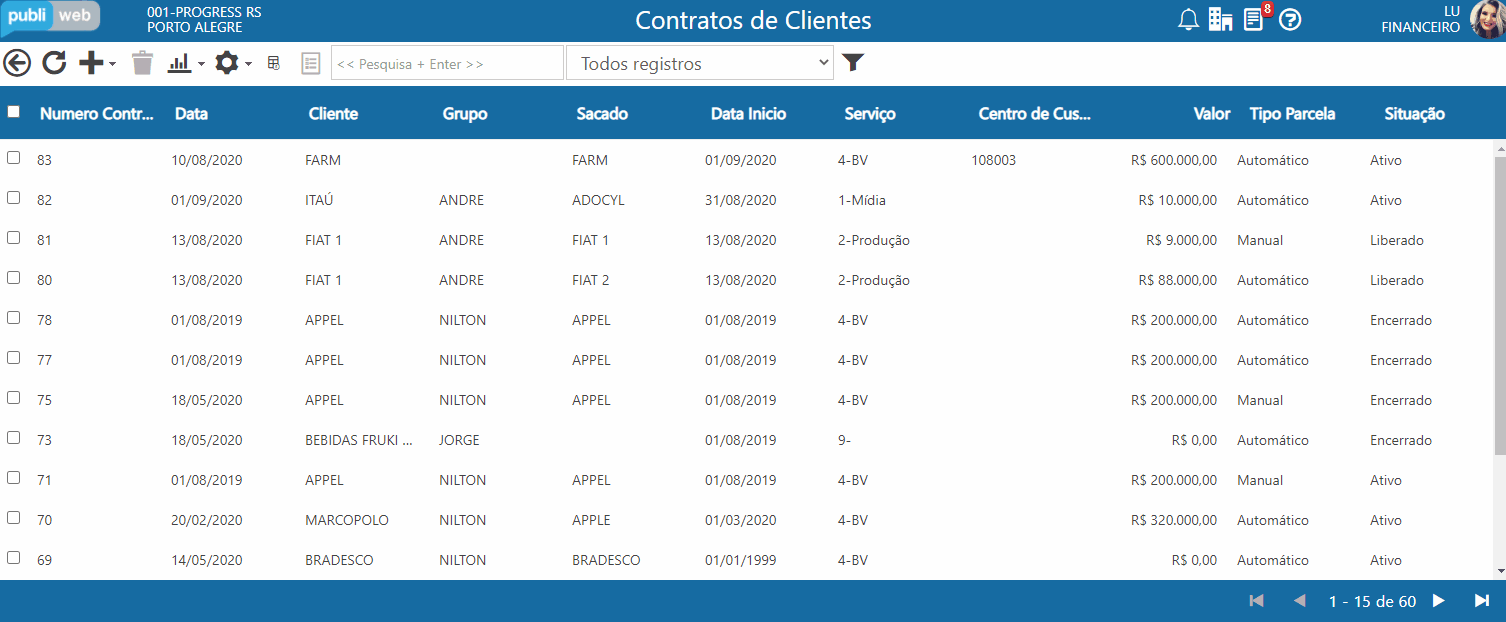Click the funnel filter icon

[x=852, y=63]
